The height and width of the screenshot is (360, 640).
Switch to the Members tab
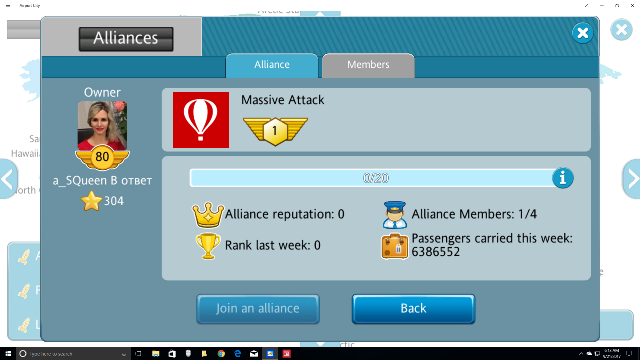368,65
